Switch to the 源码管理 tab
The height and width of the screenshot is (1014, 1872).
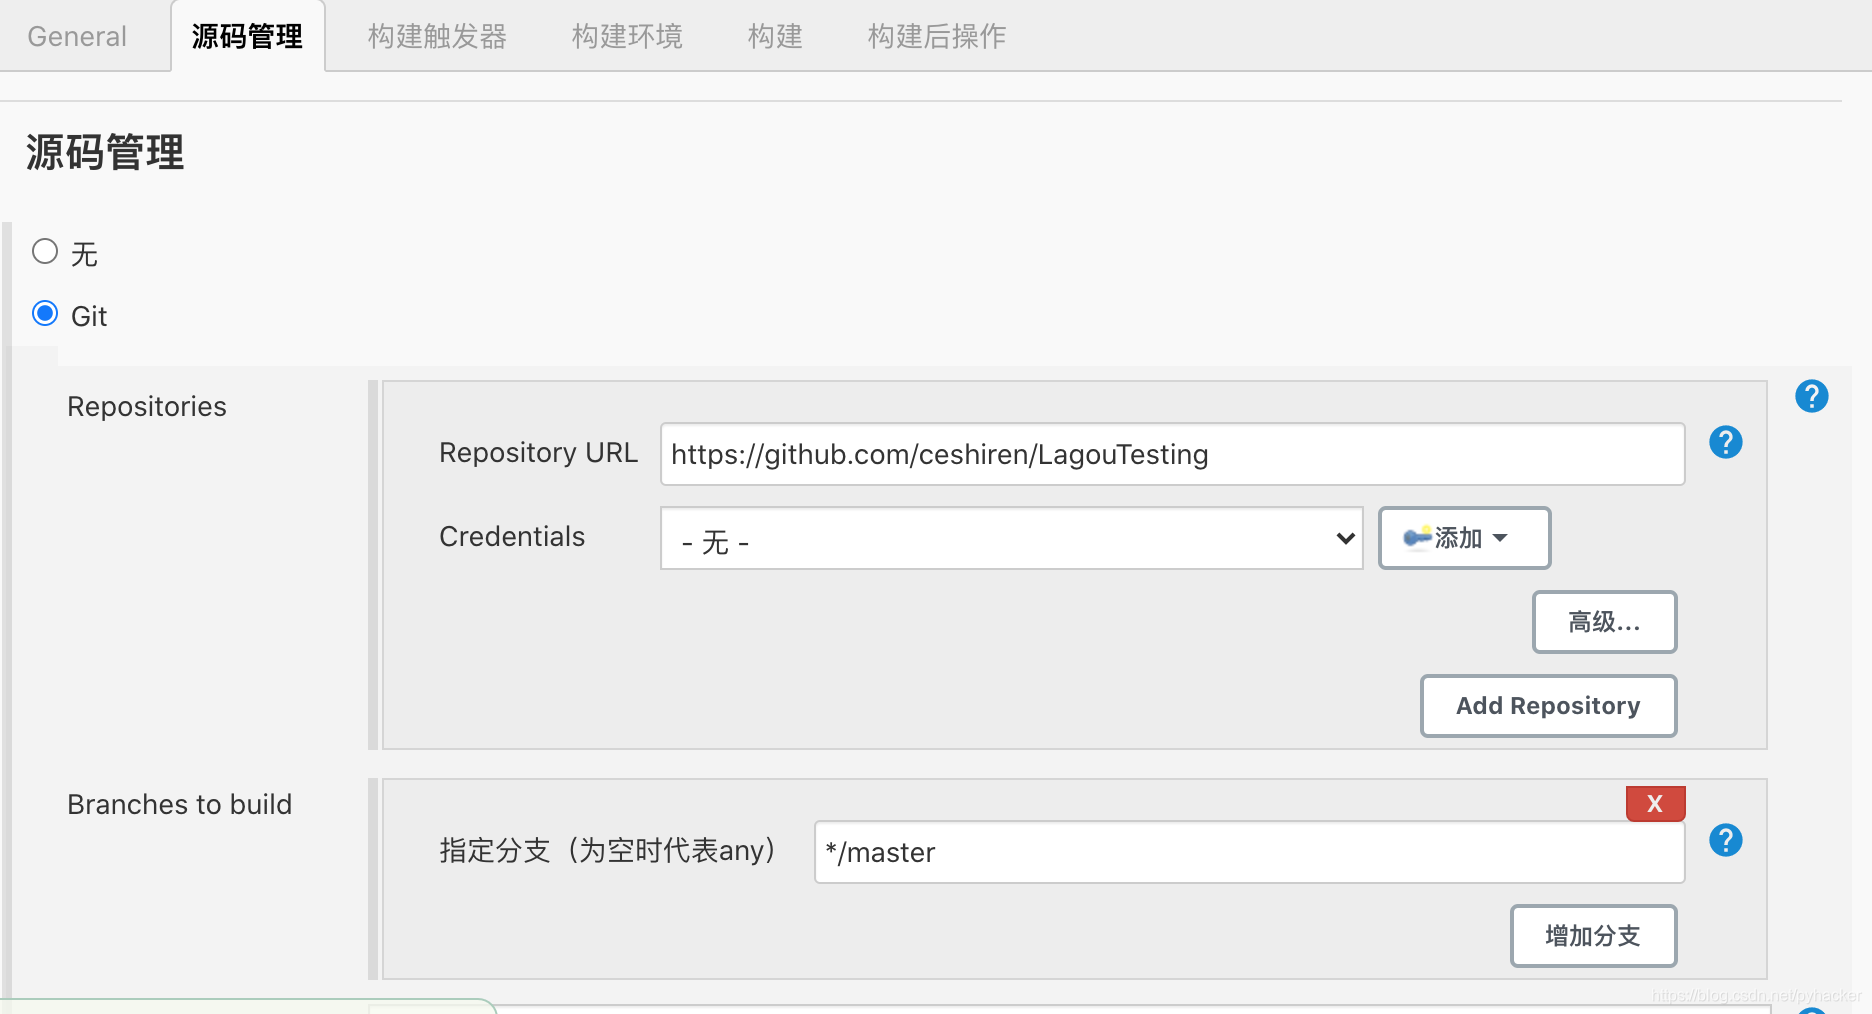pos(247,37)
